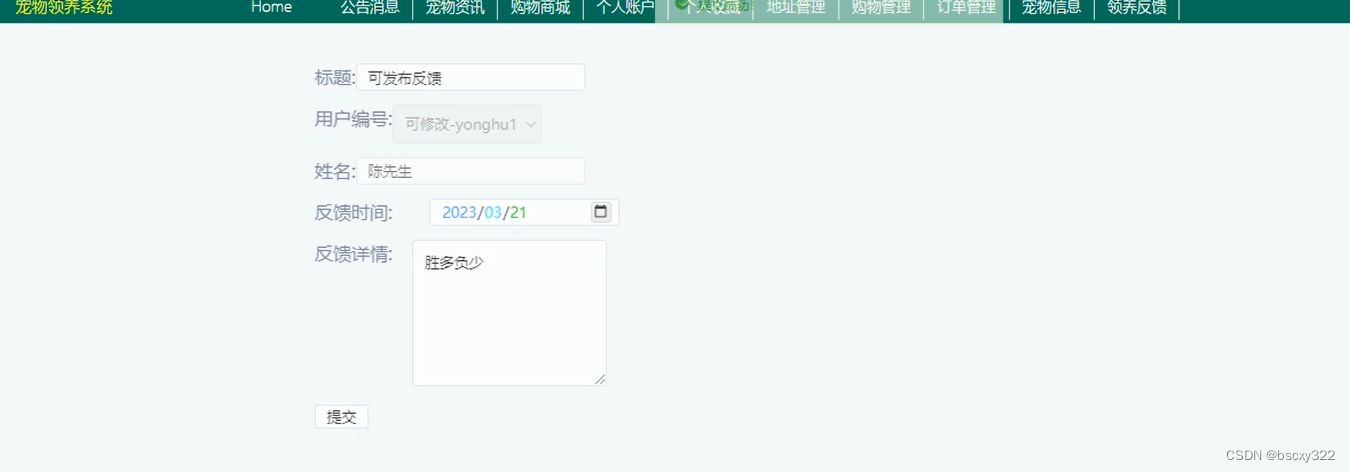The width and height of the screenshot is (1350, 472).
Task: Click the 宠物领养系统 site title
Action: coord(64,8)
